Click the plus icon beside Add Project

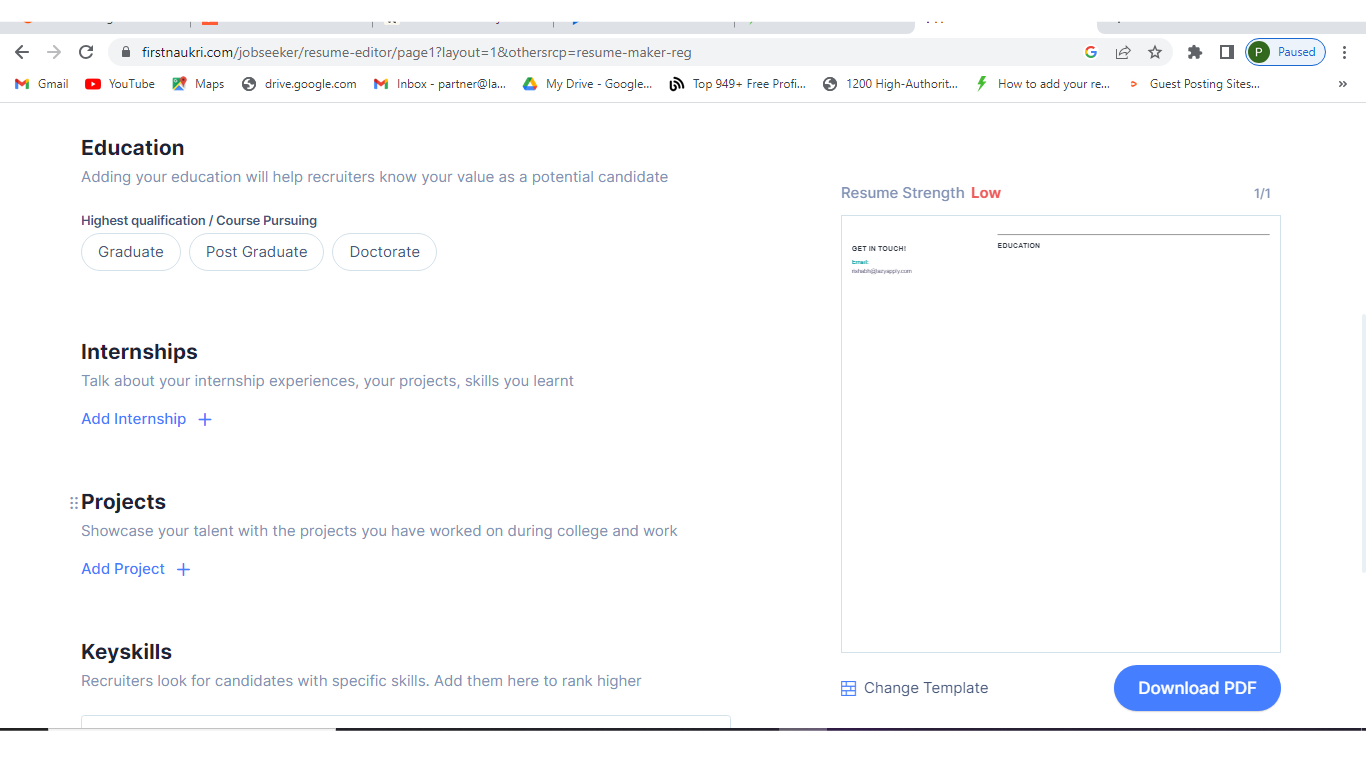coord(183,570)
